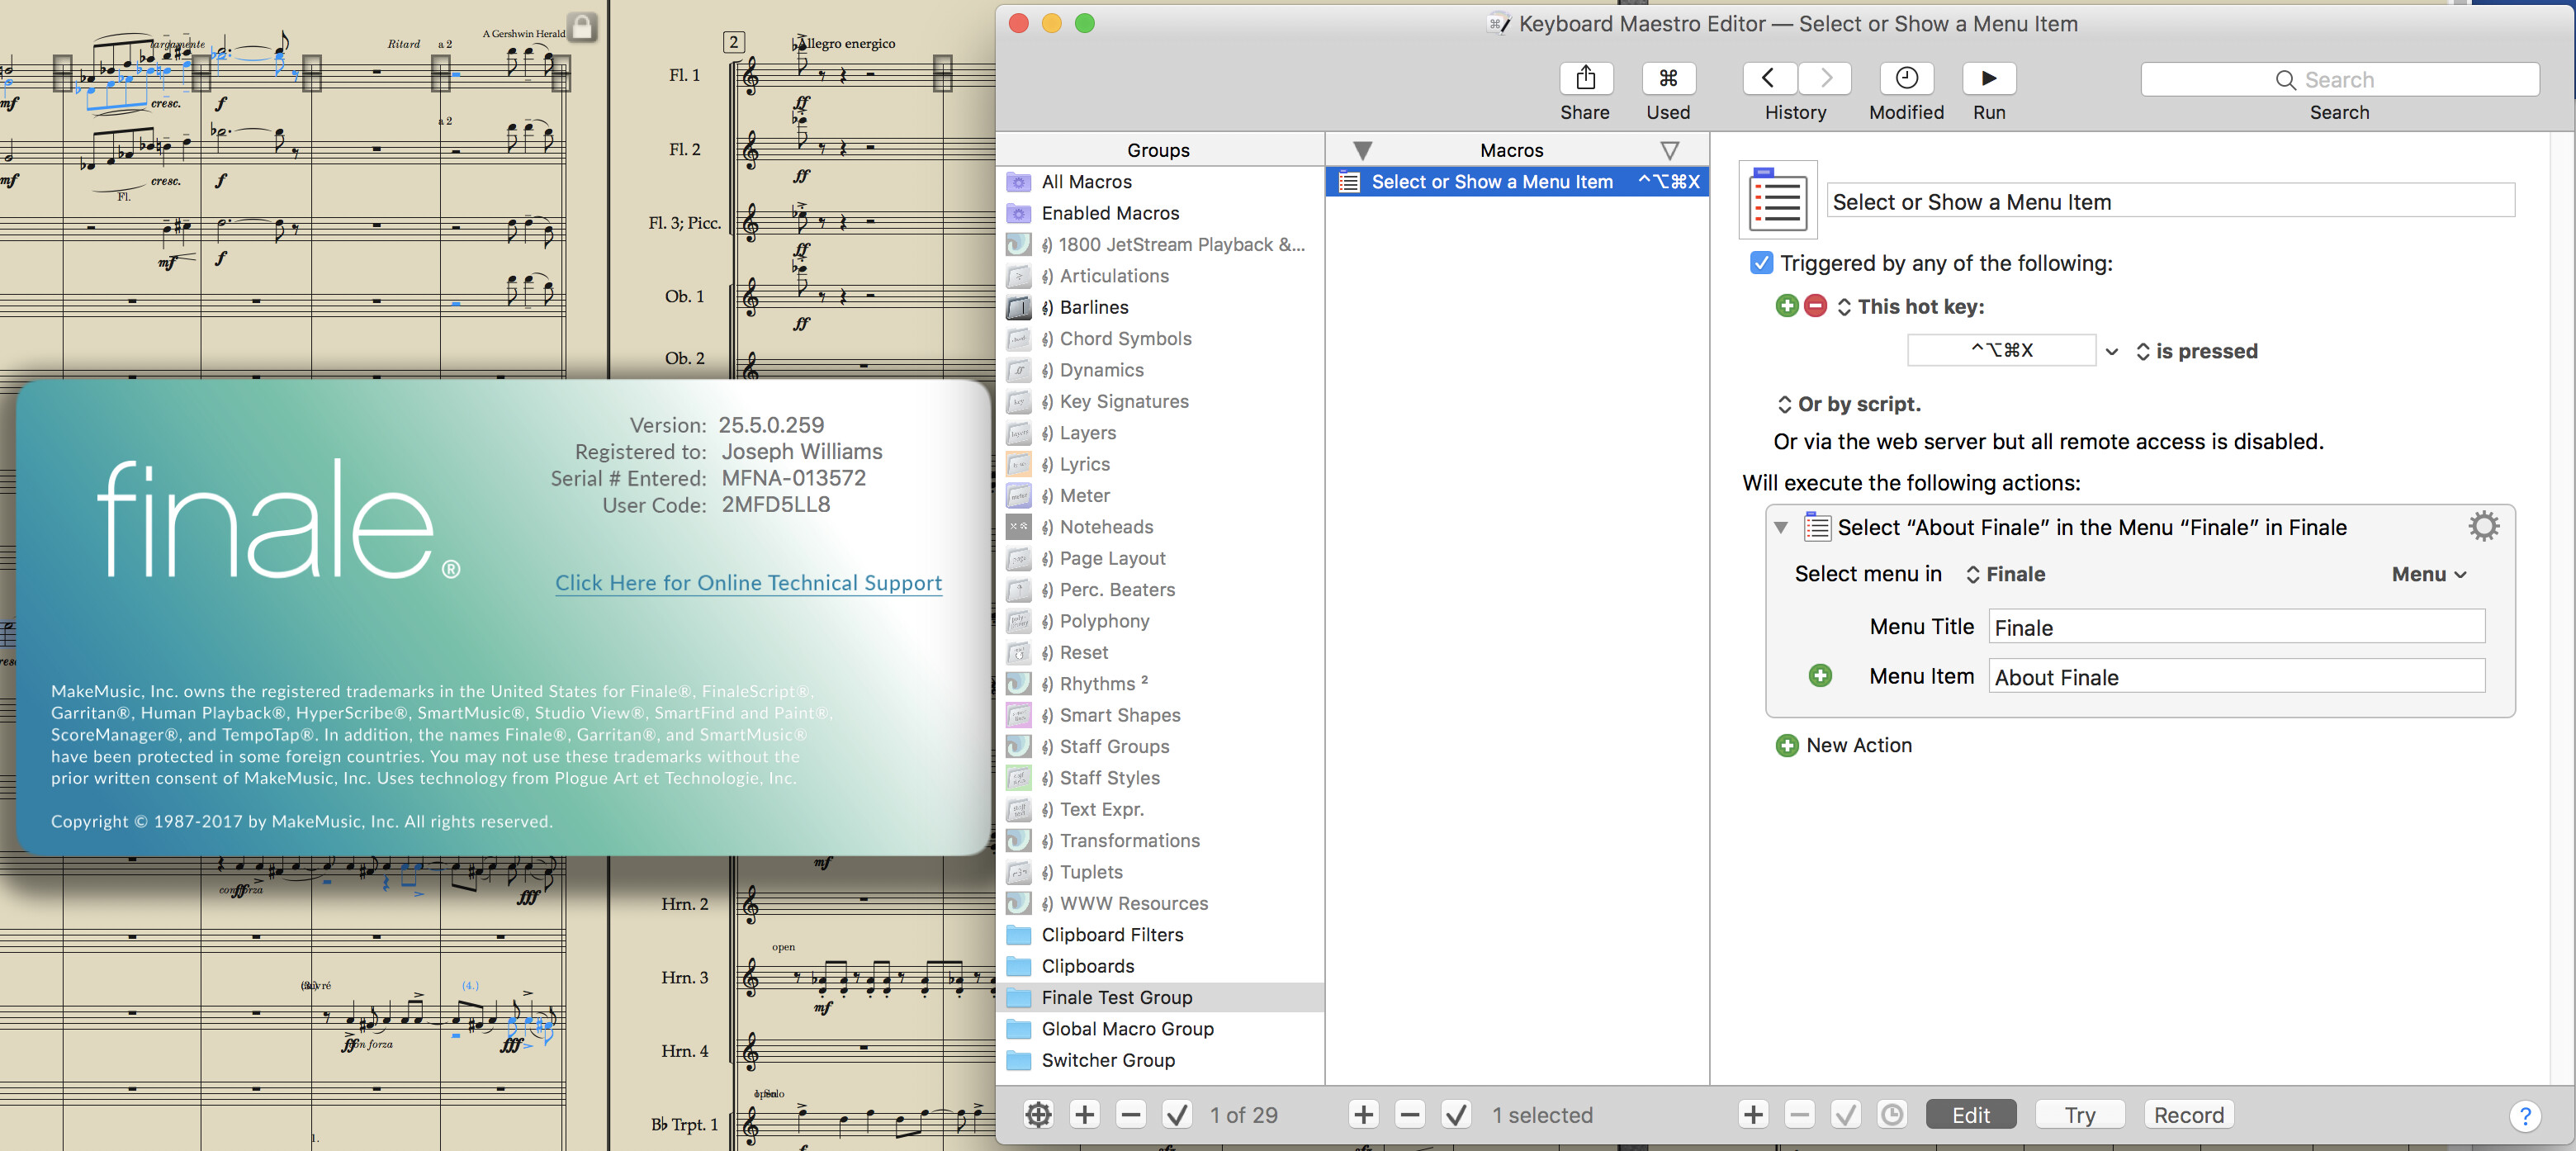Click the macro icon next to name
The width and height of the screenshot is (2576, 1151).
click(x=1777, y=200)
